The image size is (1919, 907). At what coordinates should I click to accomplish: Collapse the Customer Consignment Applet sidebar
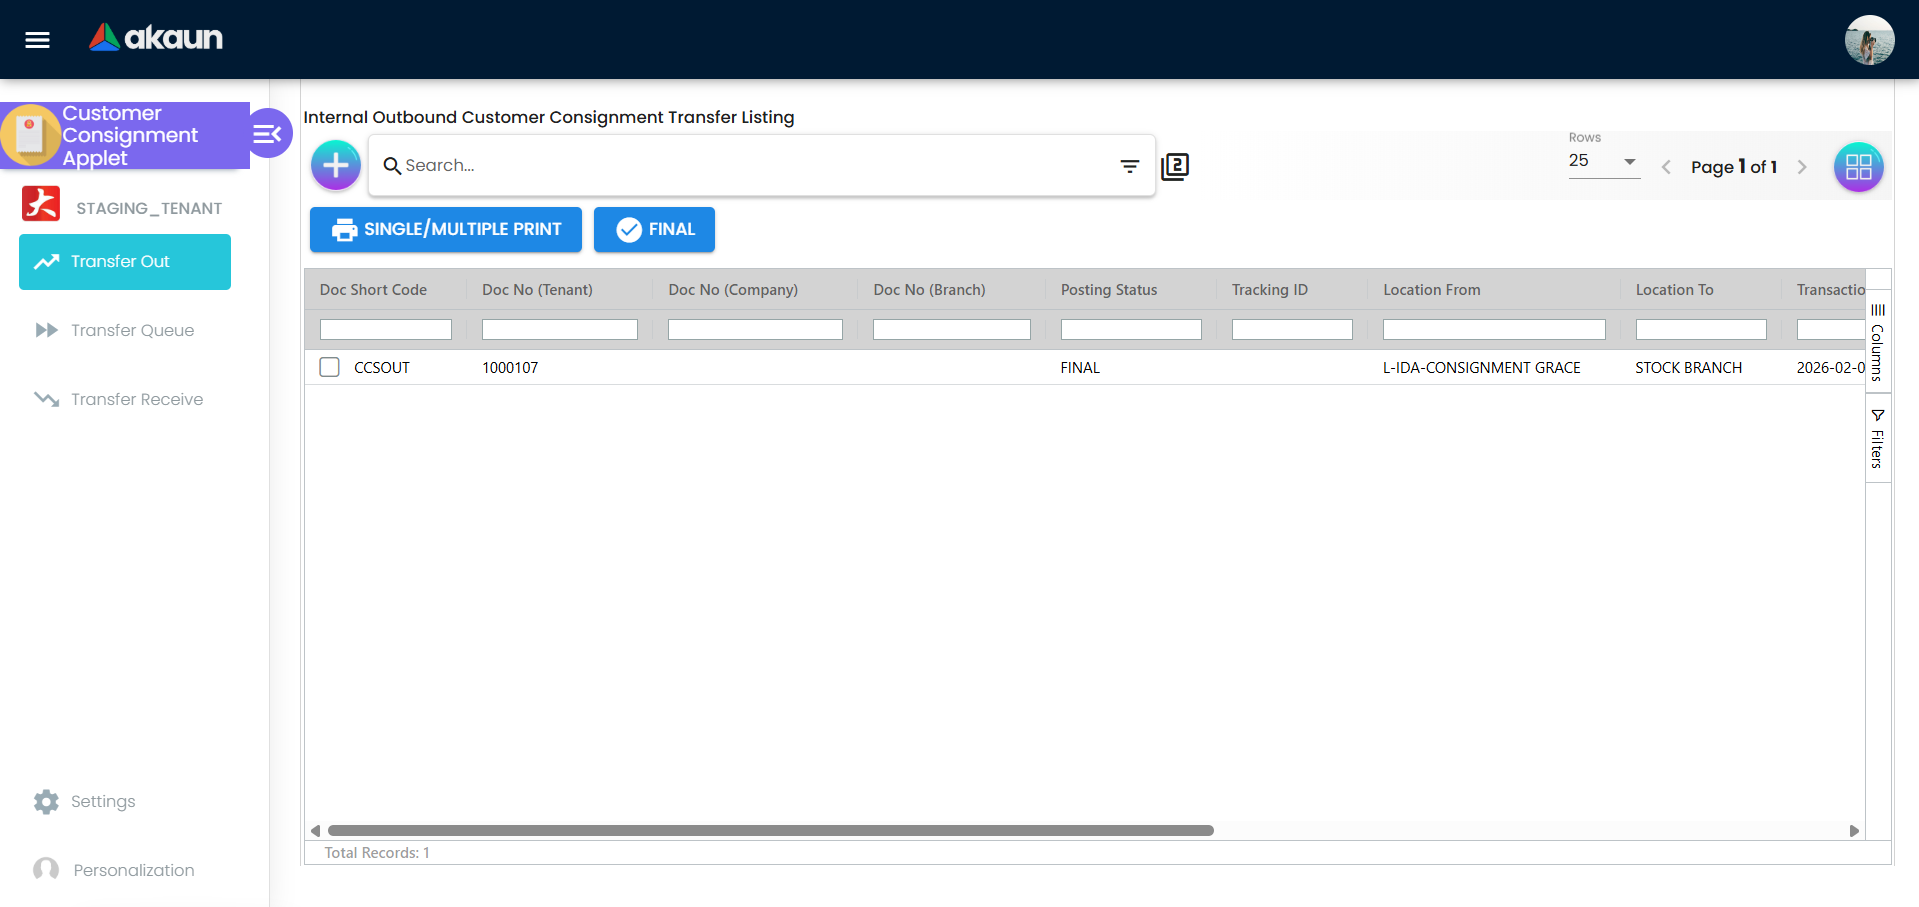coord(266,132)
